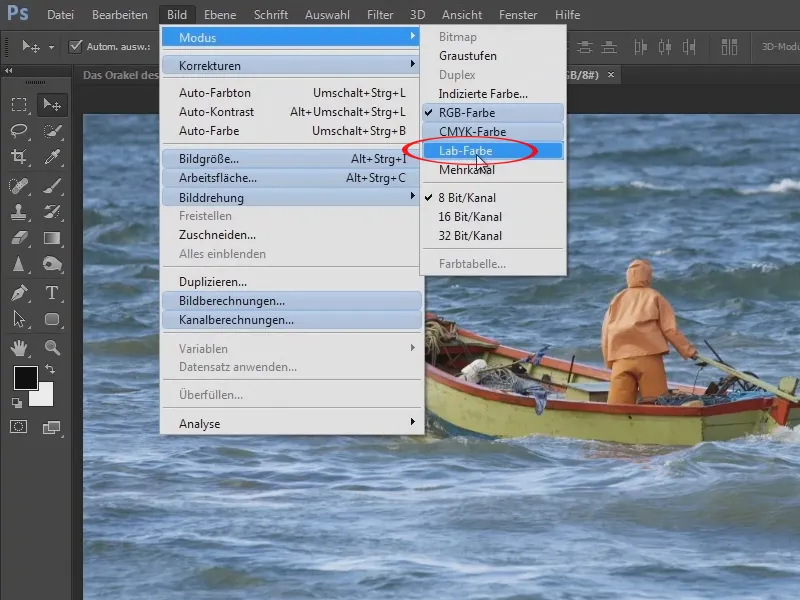Select the Sponge/Dodge tool
Viewport: 800px width, 600px height.
point(52,264)
